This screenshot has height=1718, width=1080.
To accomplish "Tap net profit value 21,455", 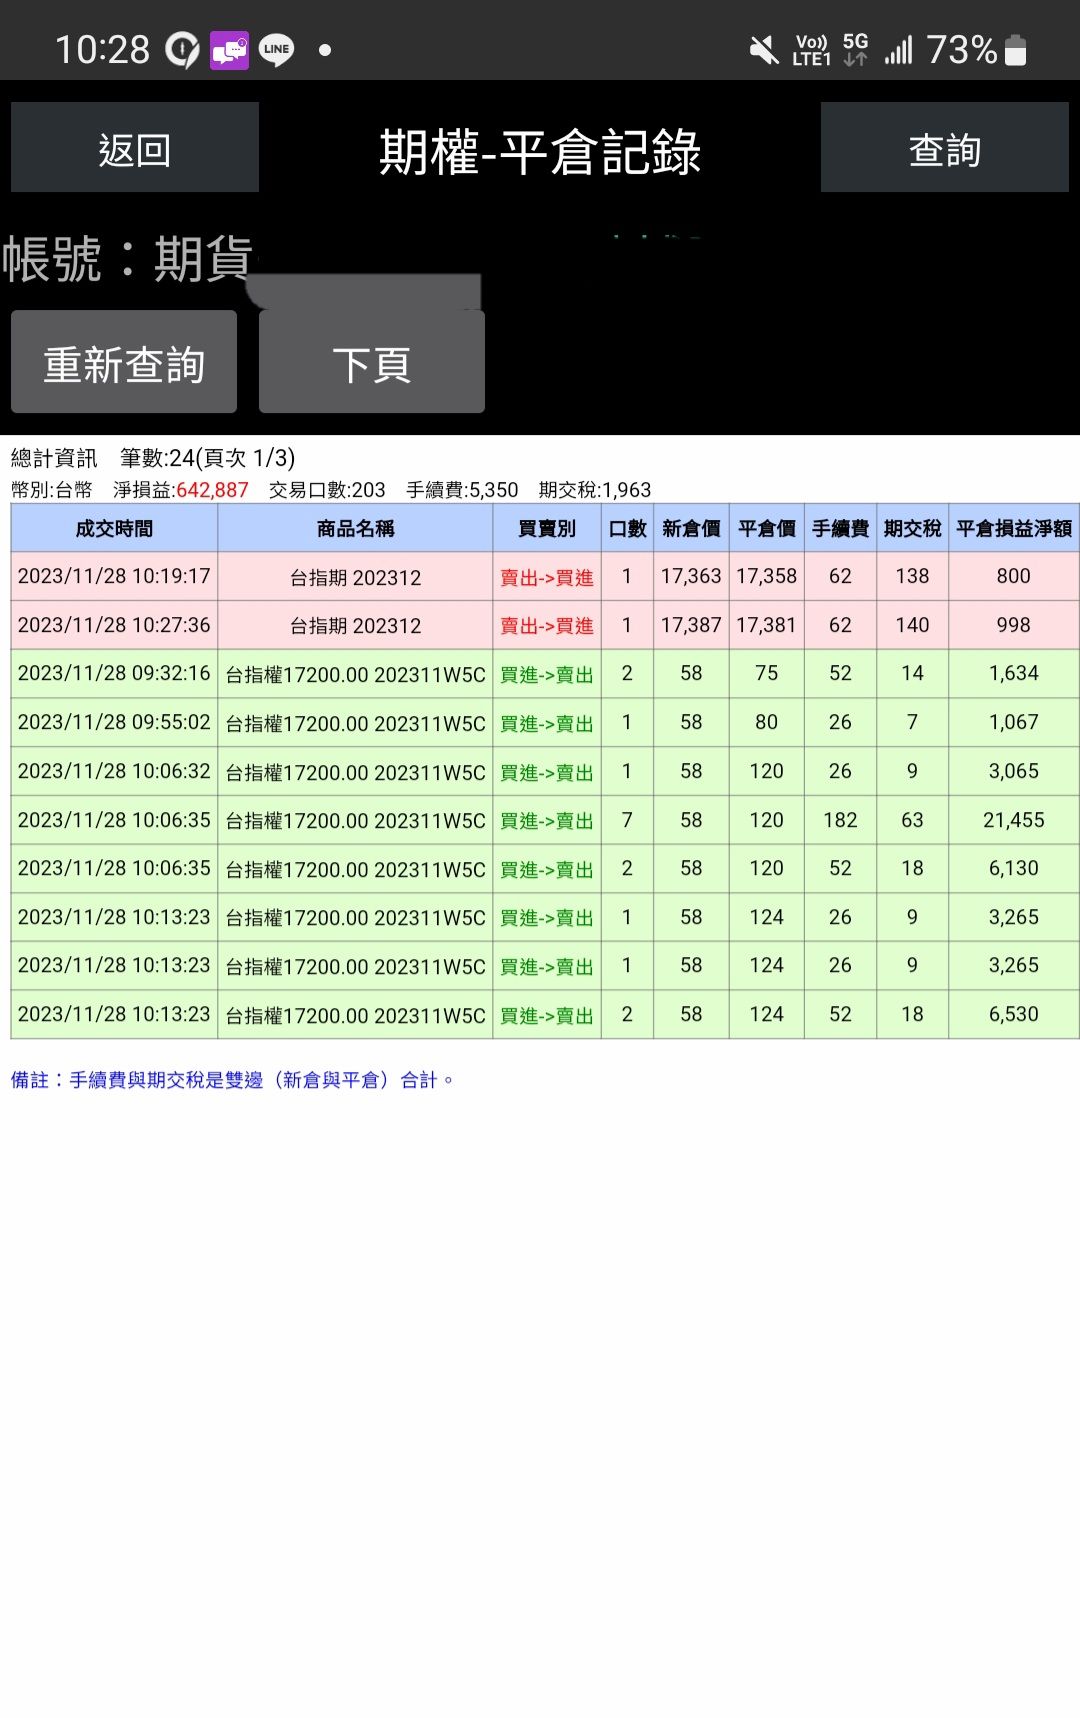I will pyautogui.click(x=1014, y=820).
